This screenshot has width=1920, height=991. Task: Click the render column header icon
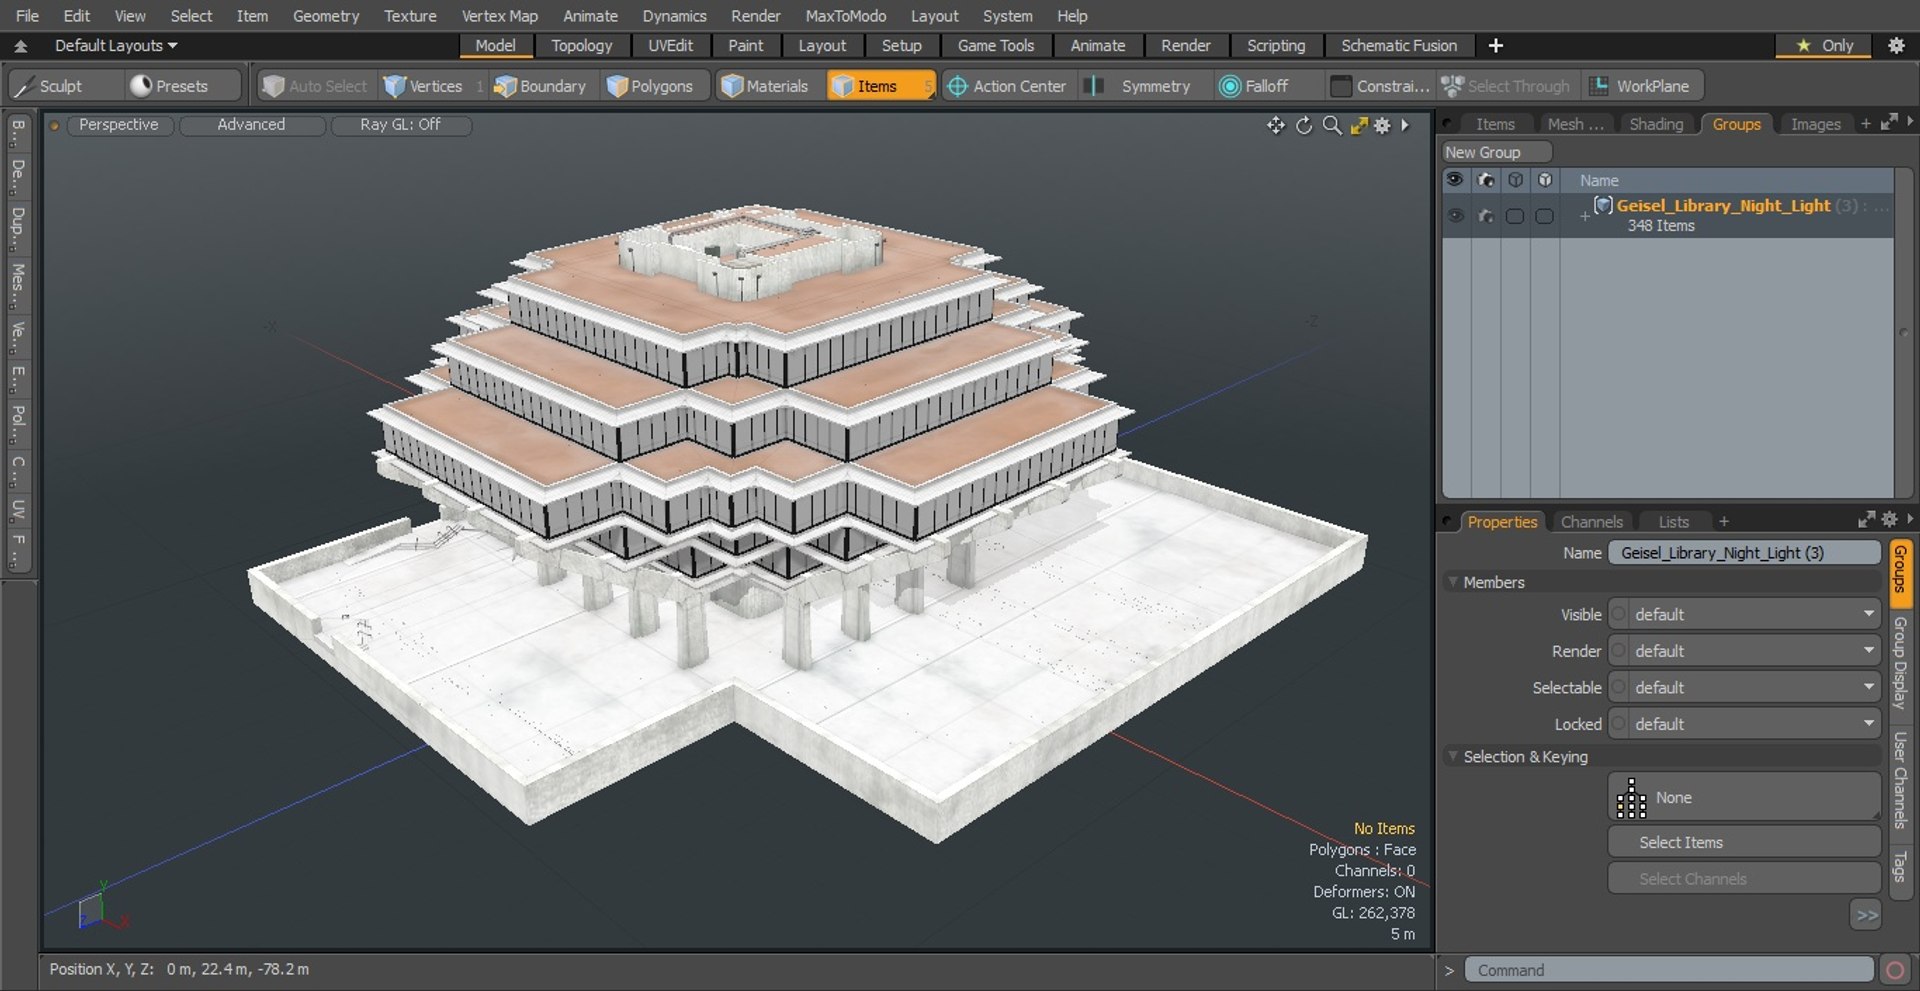1485,180
